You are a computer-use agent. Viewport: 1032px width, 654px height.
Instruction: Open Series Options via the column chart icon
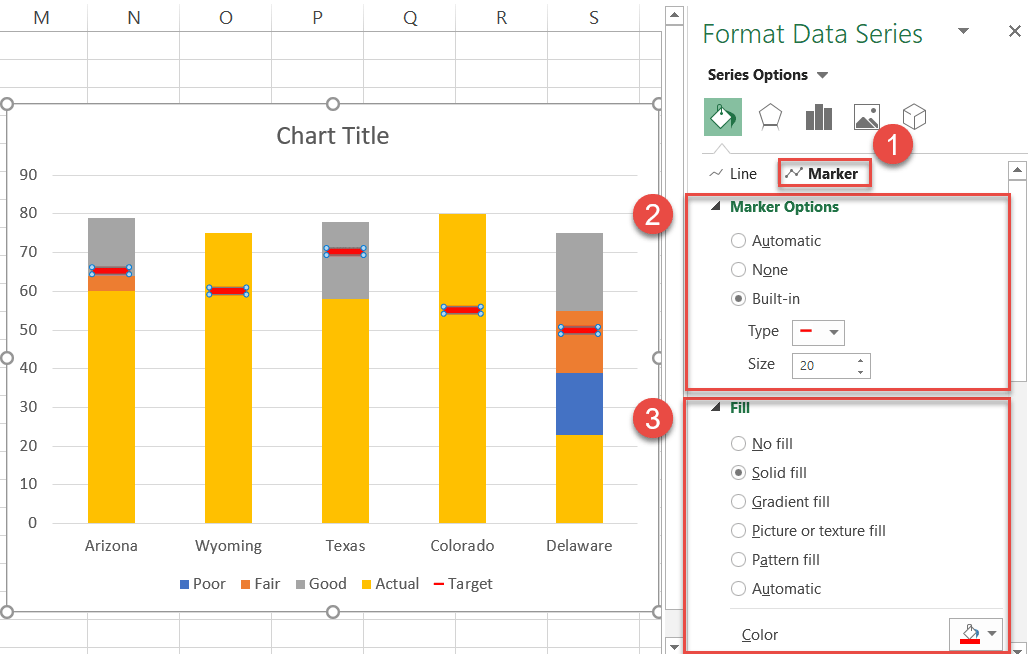click(x=818, y=117)
